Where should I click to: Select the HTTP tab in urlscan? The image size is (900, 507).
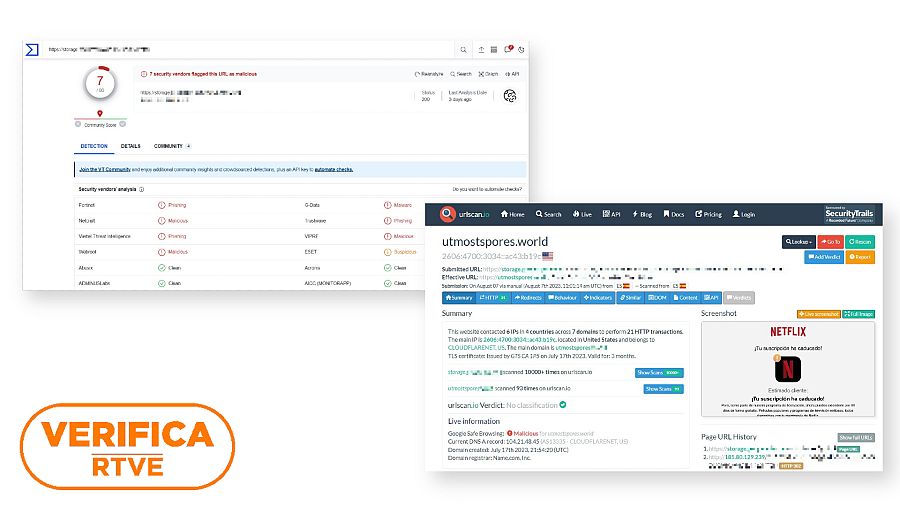(x=493, y=297)
